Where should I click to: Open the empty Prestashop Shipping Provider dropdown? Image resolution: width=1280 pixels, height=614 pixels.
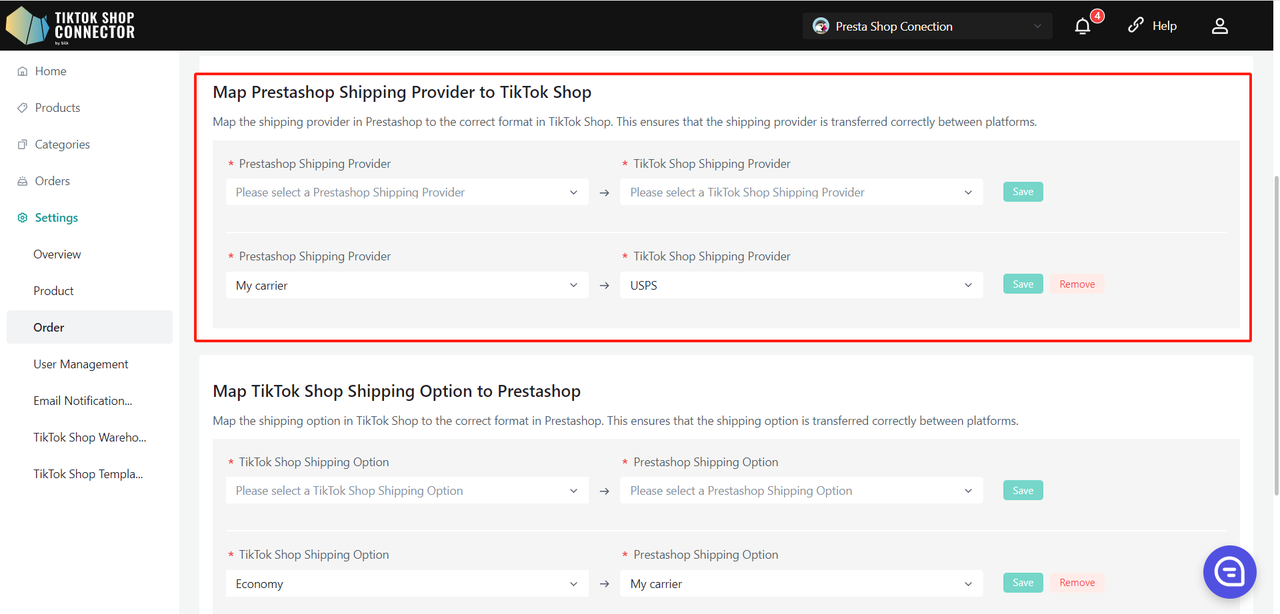tap(407, 192)
